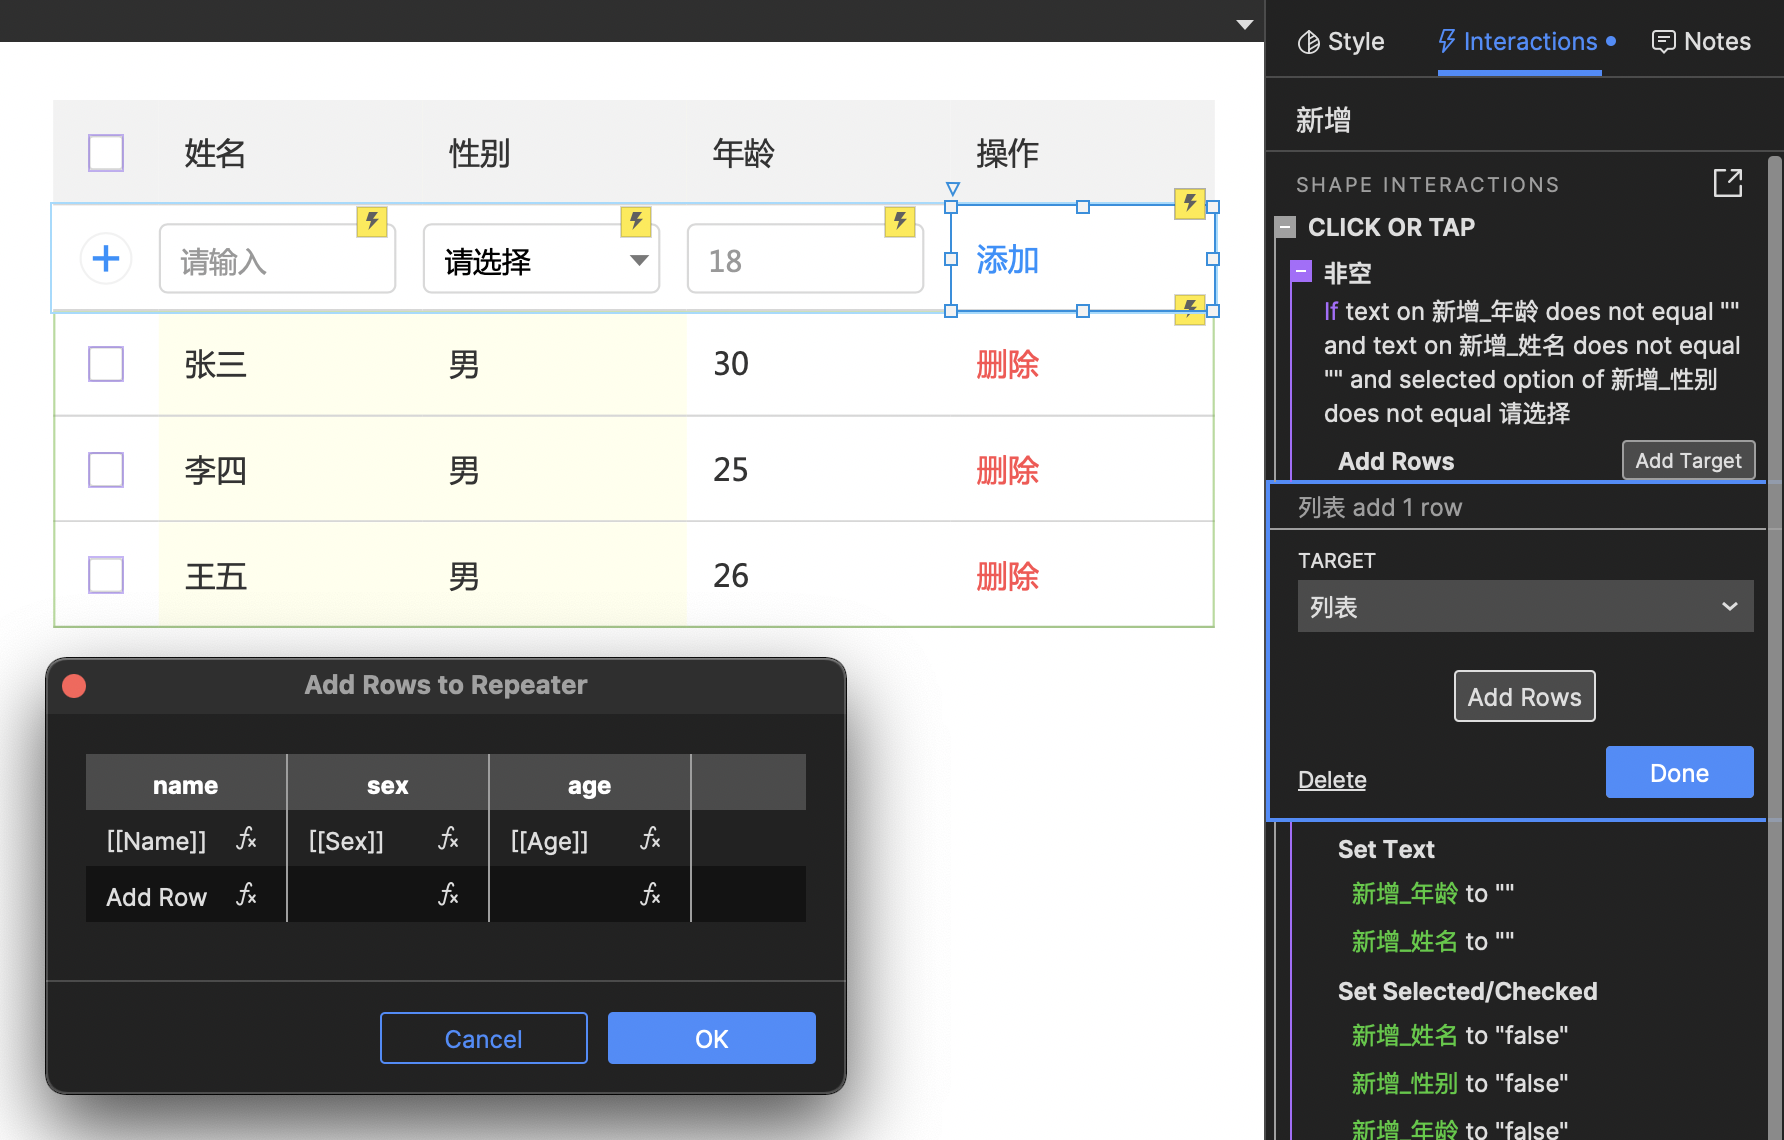The image size is (1784, 1140).
Task: Click fx icon next to [[Age]]
Action: 650,839
